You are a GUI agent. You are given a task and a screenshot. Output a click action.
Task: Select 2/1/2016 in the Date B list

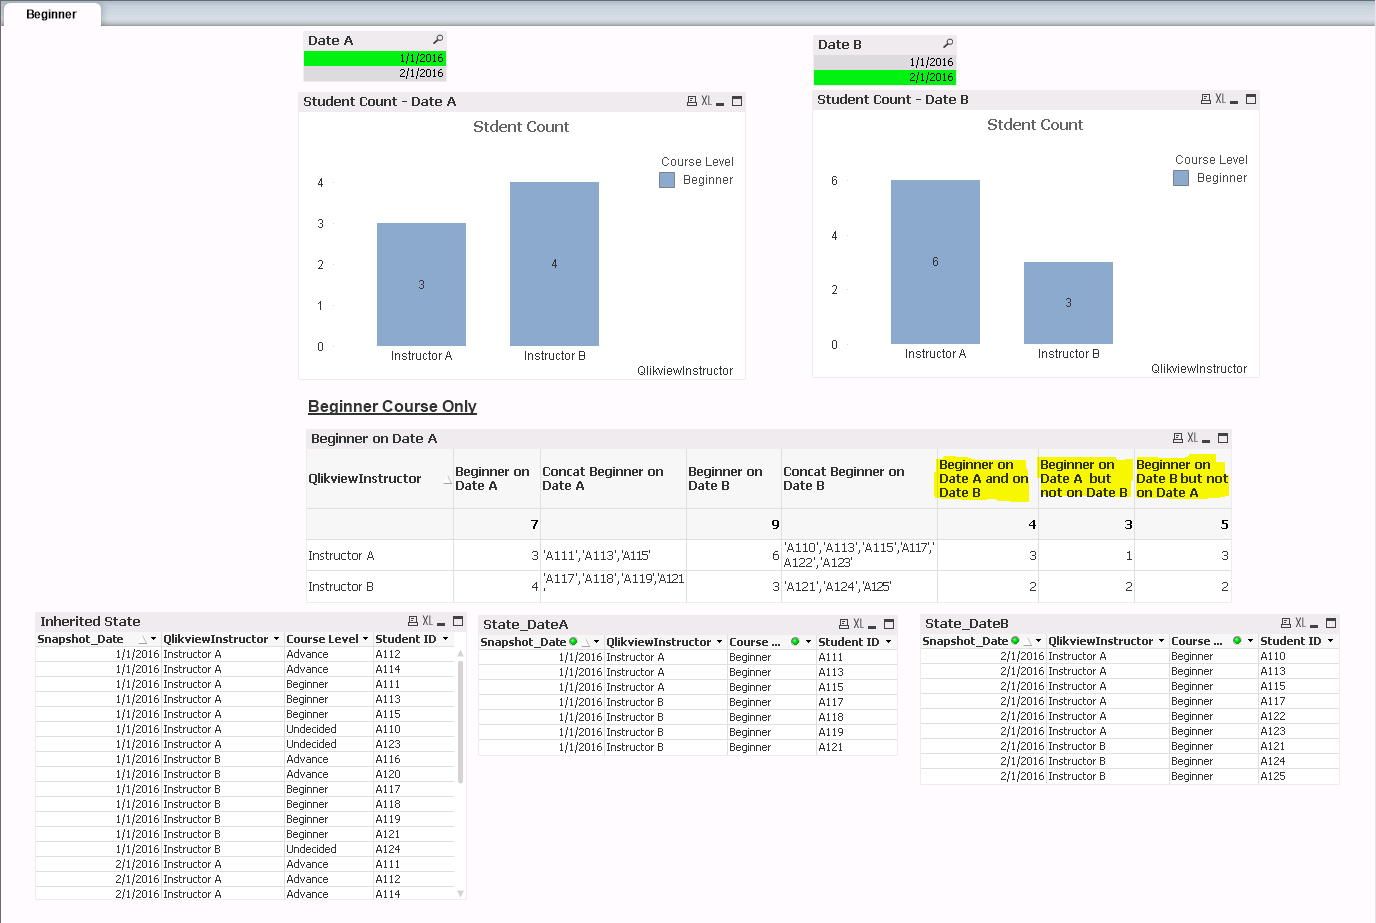[x=885, y=77]
